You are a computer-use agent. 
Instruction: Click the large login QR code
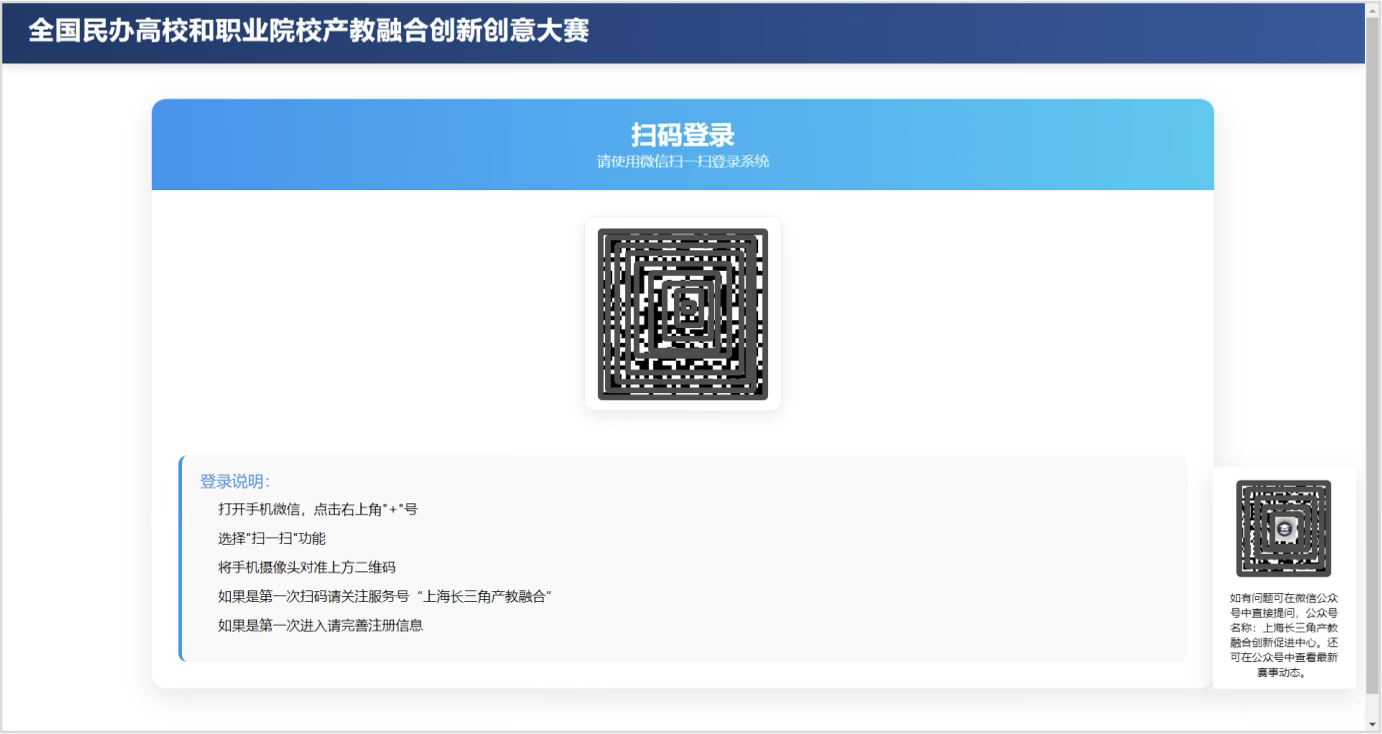(683, 314)
